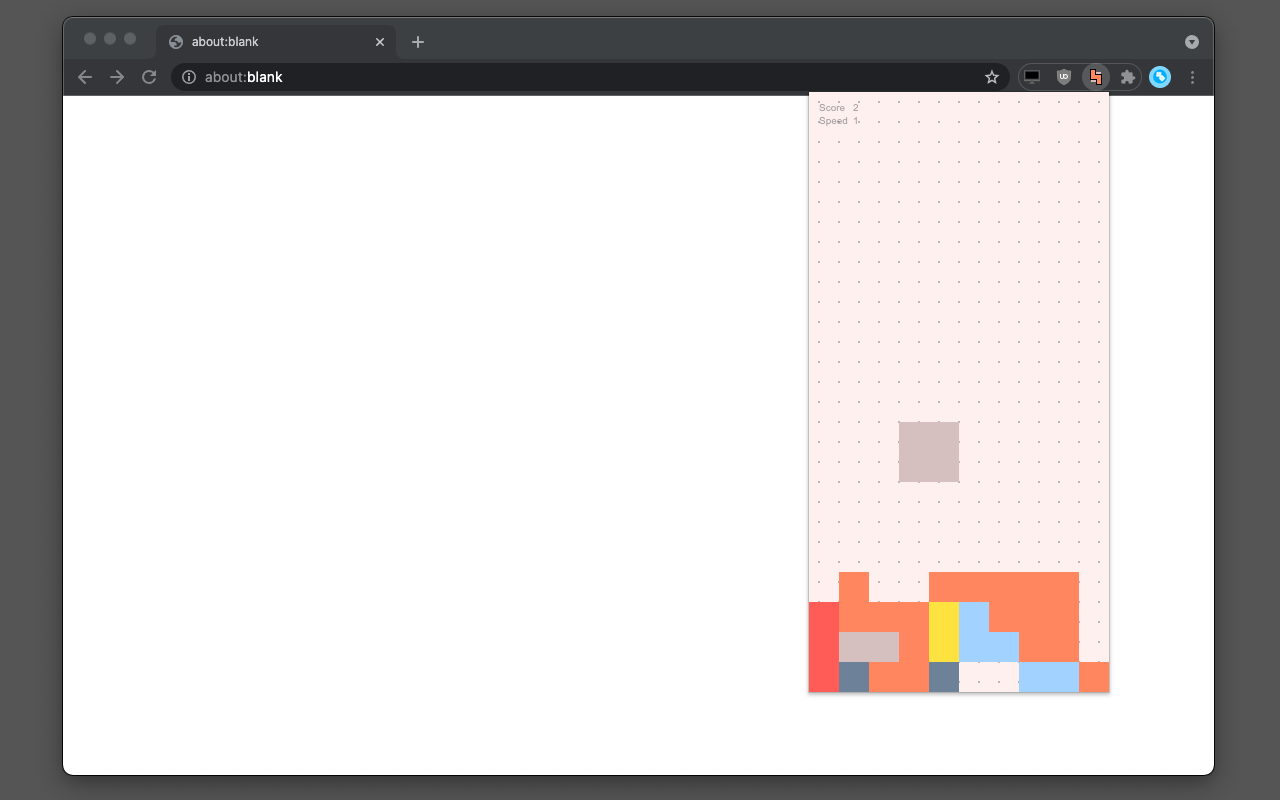Bookmark this page with the star icon

[x=992, y=77]
